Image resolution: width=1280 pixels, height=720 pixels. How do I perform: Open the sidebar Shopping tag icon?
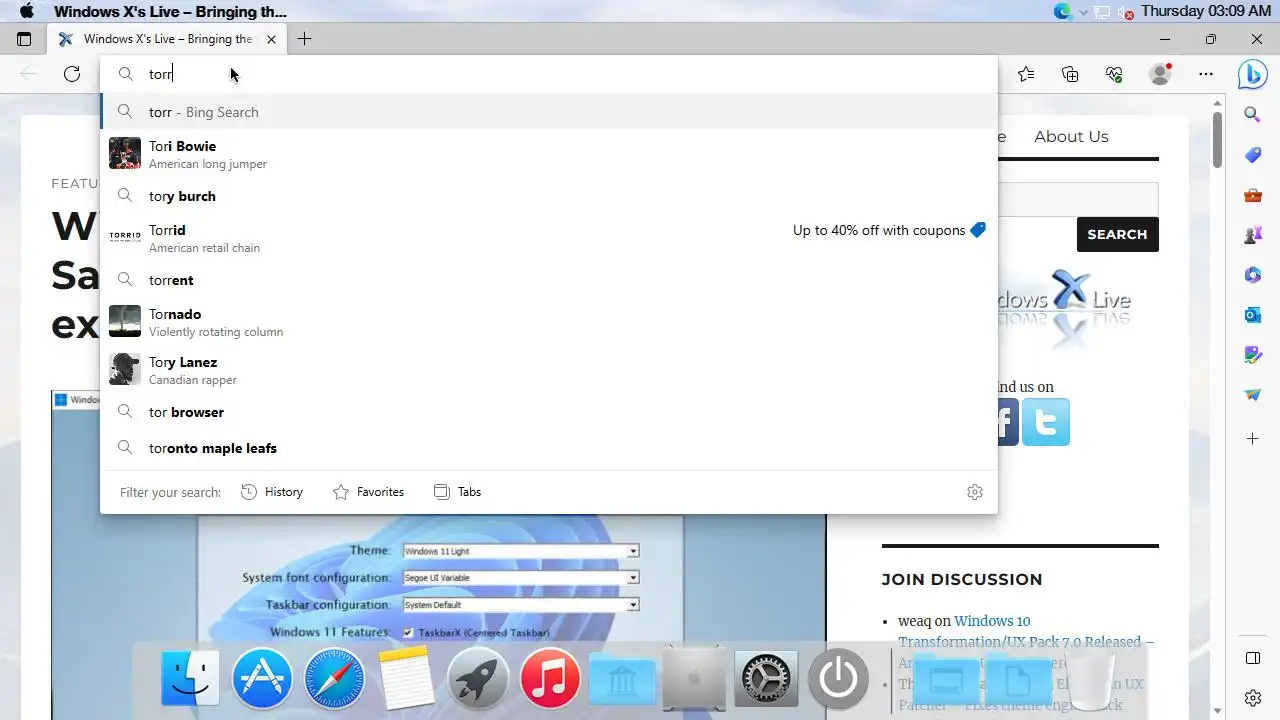(1252, 155)
